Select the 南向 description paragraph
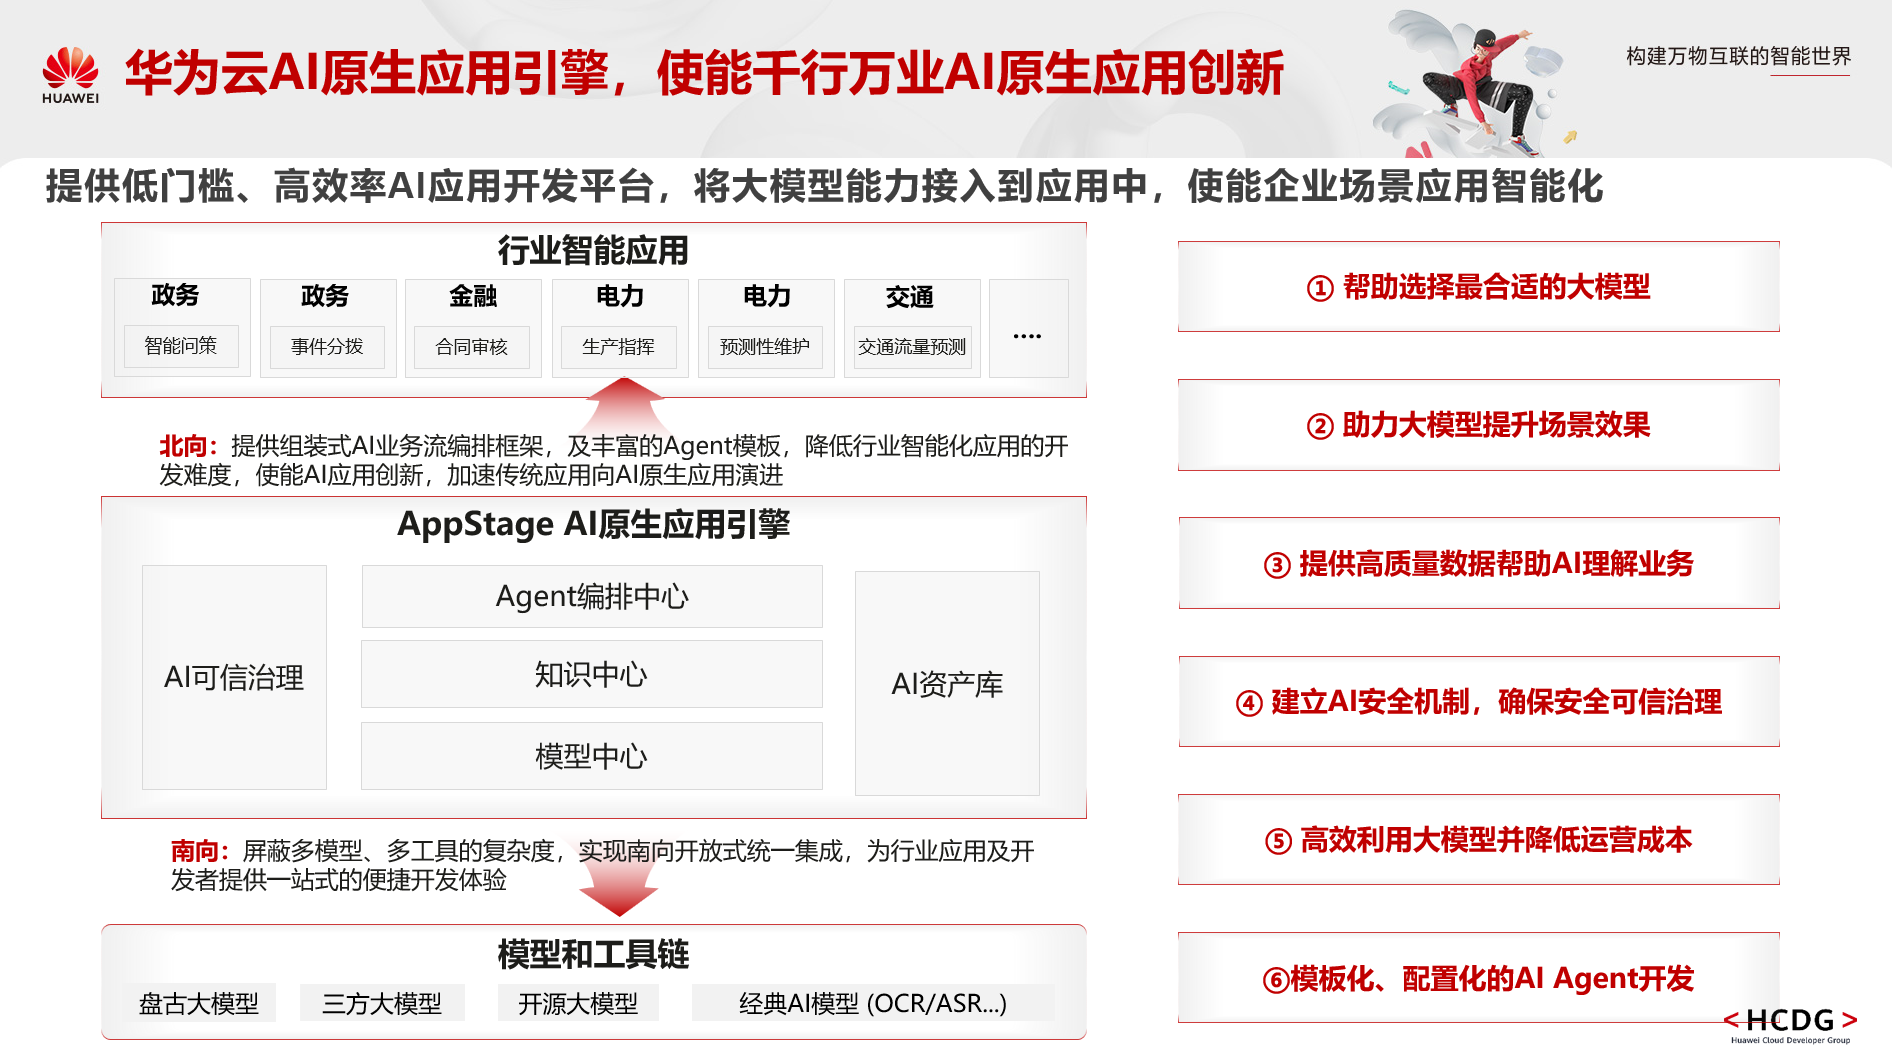This screenshot has height=1060, width=1892. pos(603,865)
